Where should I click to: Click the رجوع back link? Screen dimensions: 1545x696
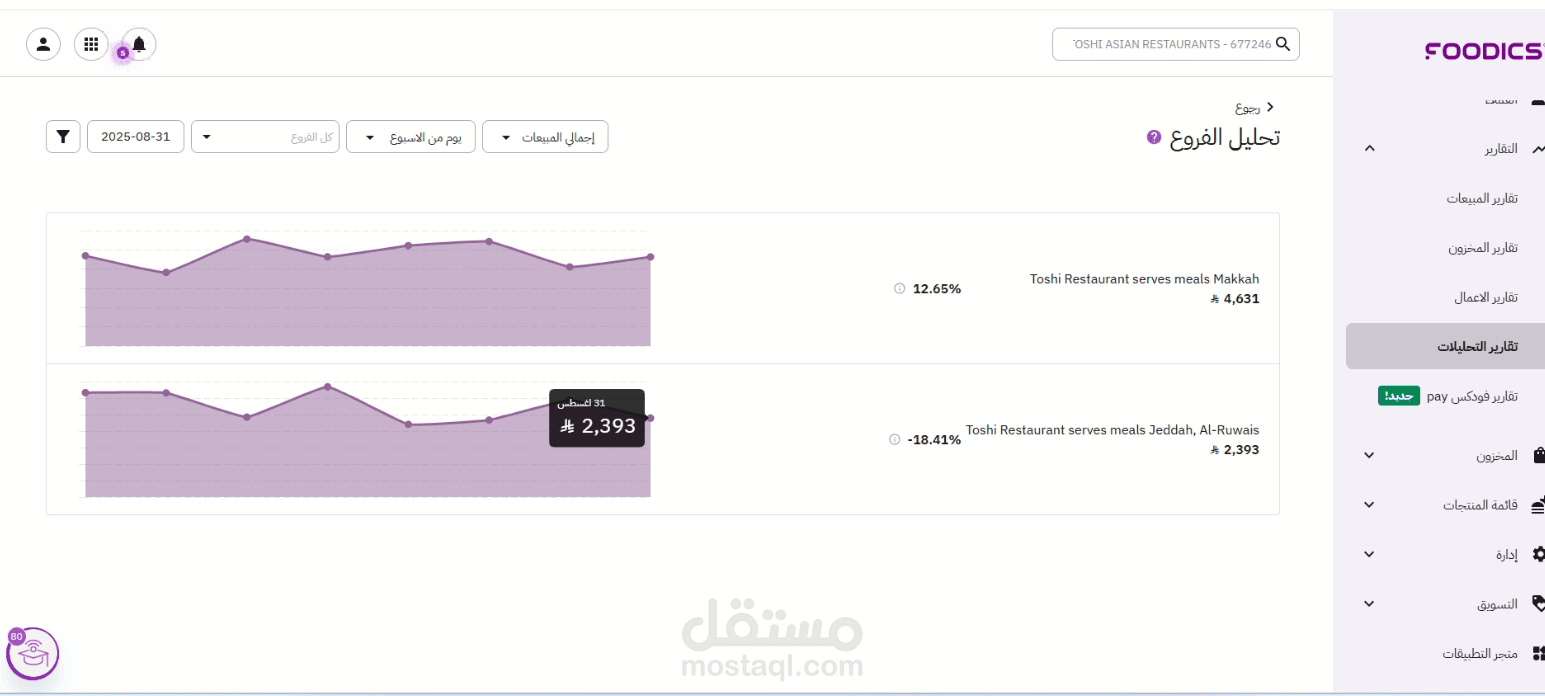1247,107
